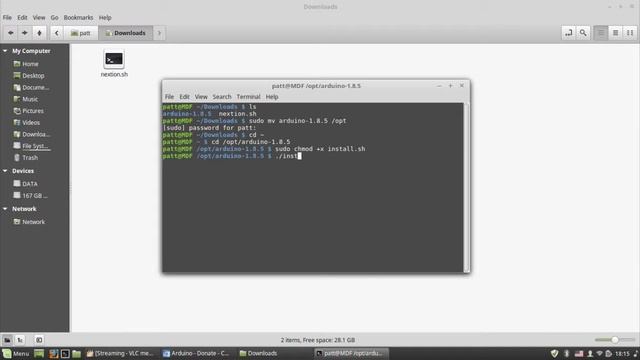Open the Mint Menu button
The width and height of the screenshot is (640, 360).
click(16, 353)
